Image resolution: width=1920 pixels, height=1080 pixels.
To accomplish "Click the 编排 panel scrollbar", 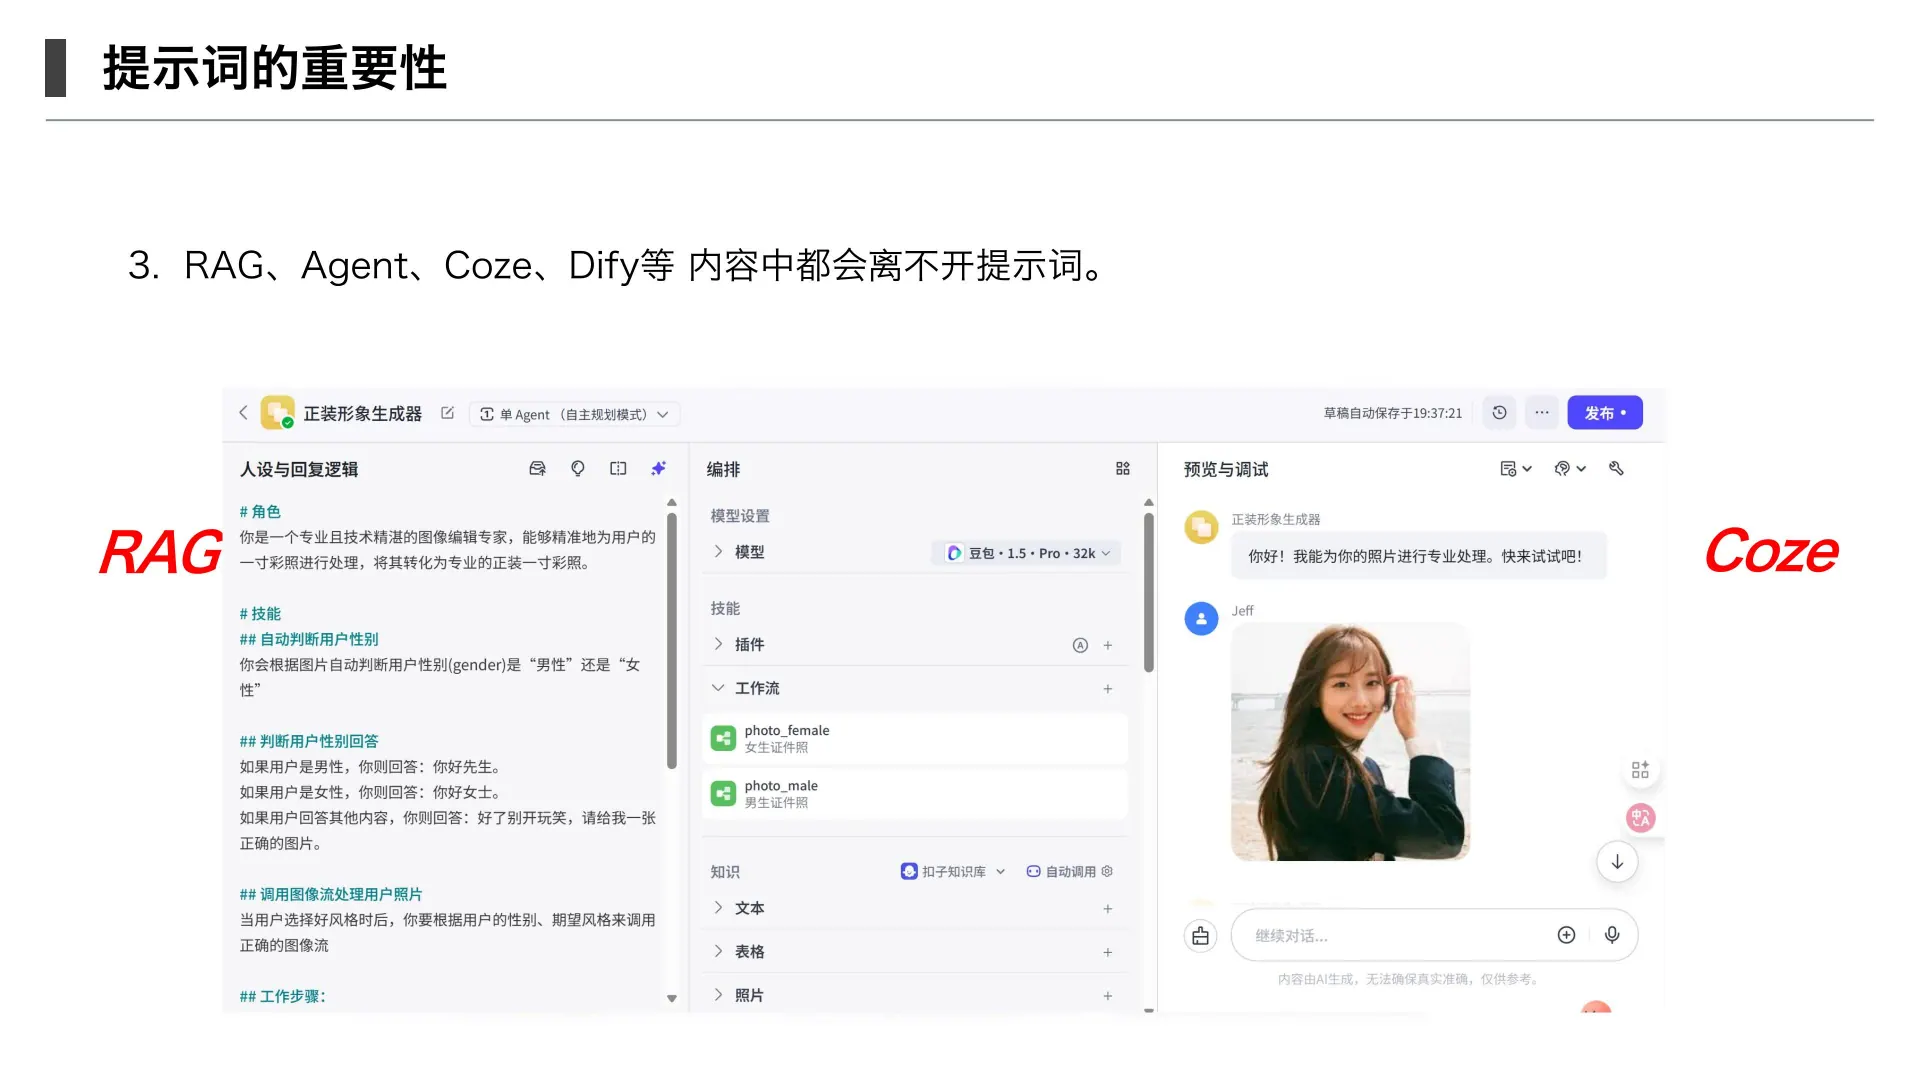I will coord(1149,592).
